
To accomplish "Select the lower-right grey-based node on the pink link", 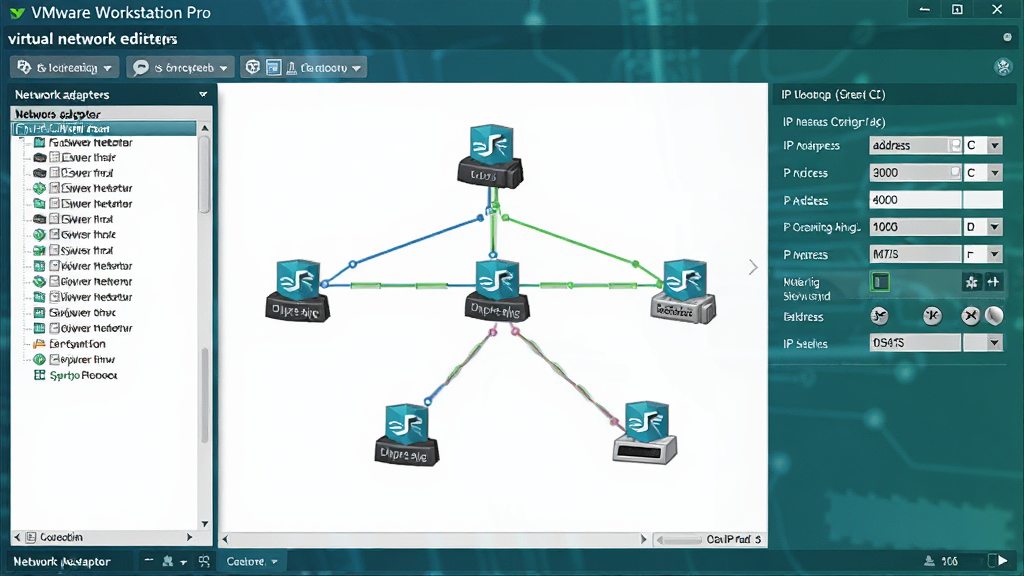I will coord(645,432).
